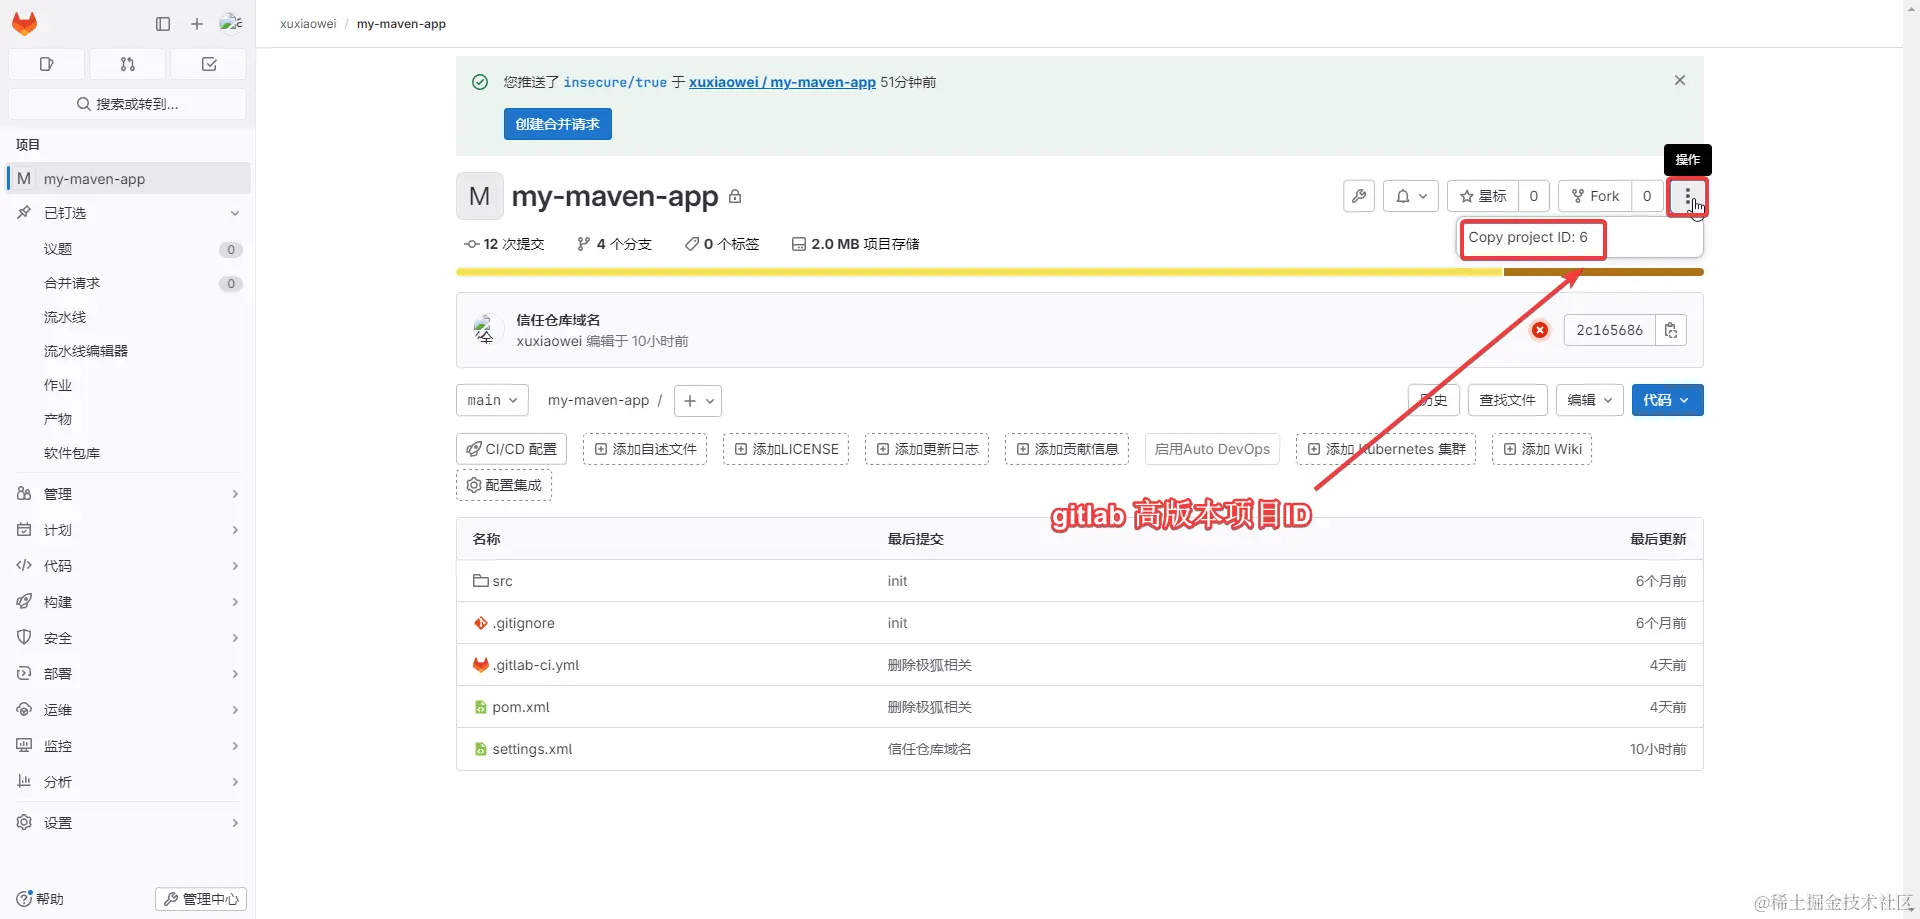Expand the 管理 sidebar section
Image resolution: width=1920 pixels, height=919 pixels.
[128, 494]
